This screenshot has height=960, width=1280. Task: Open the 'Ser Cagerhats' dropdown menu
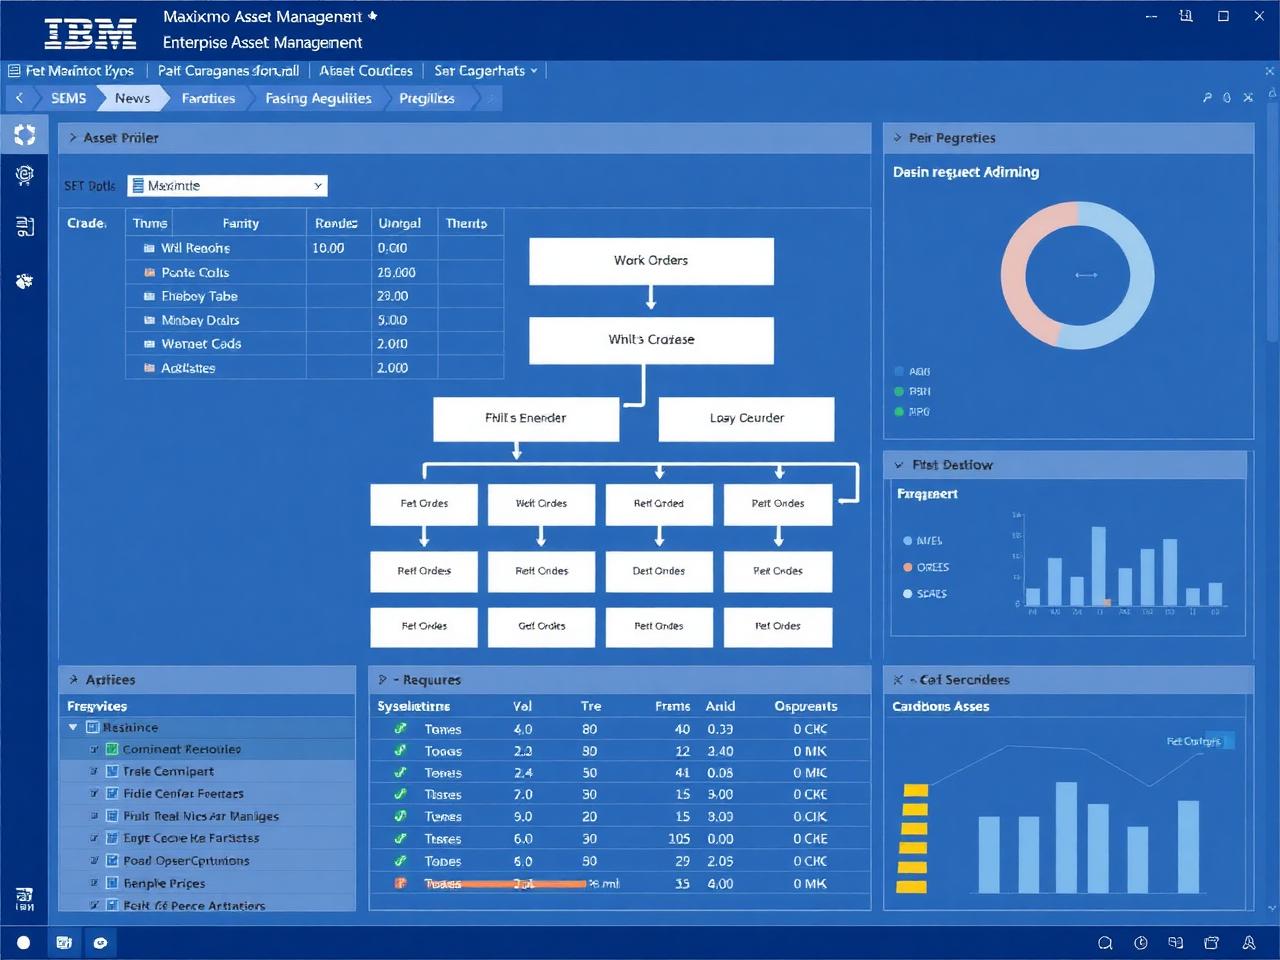(x=486, y=71)
